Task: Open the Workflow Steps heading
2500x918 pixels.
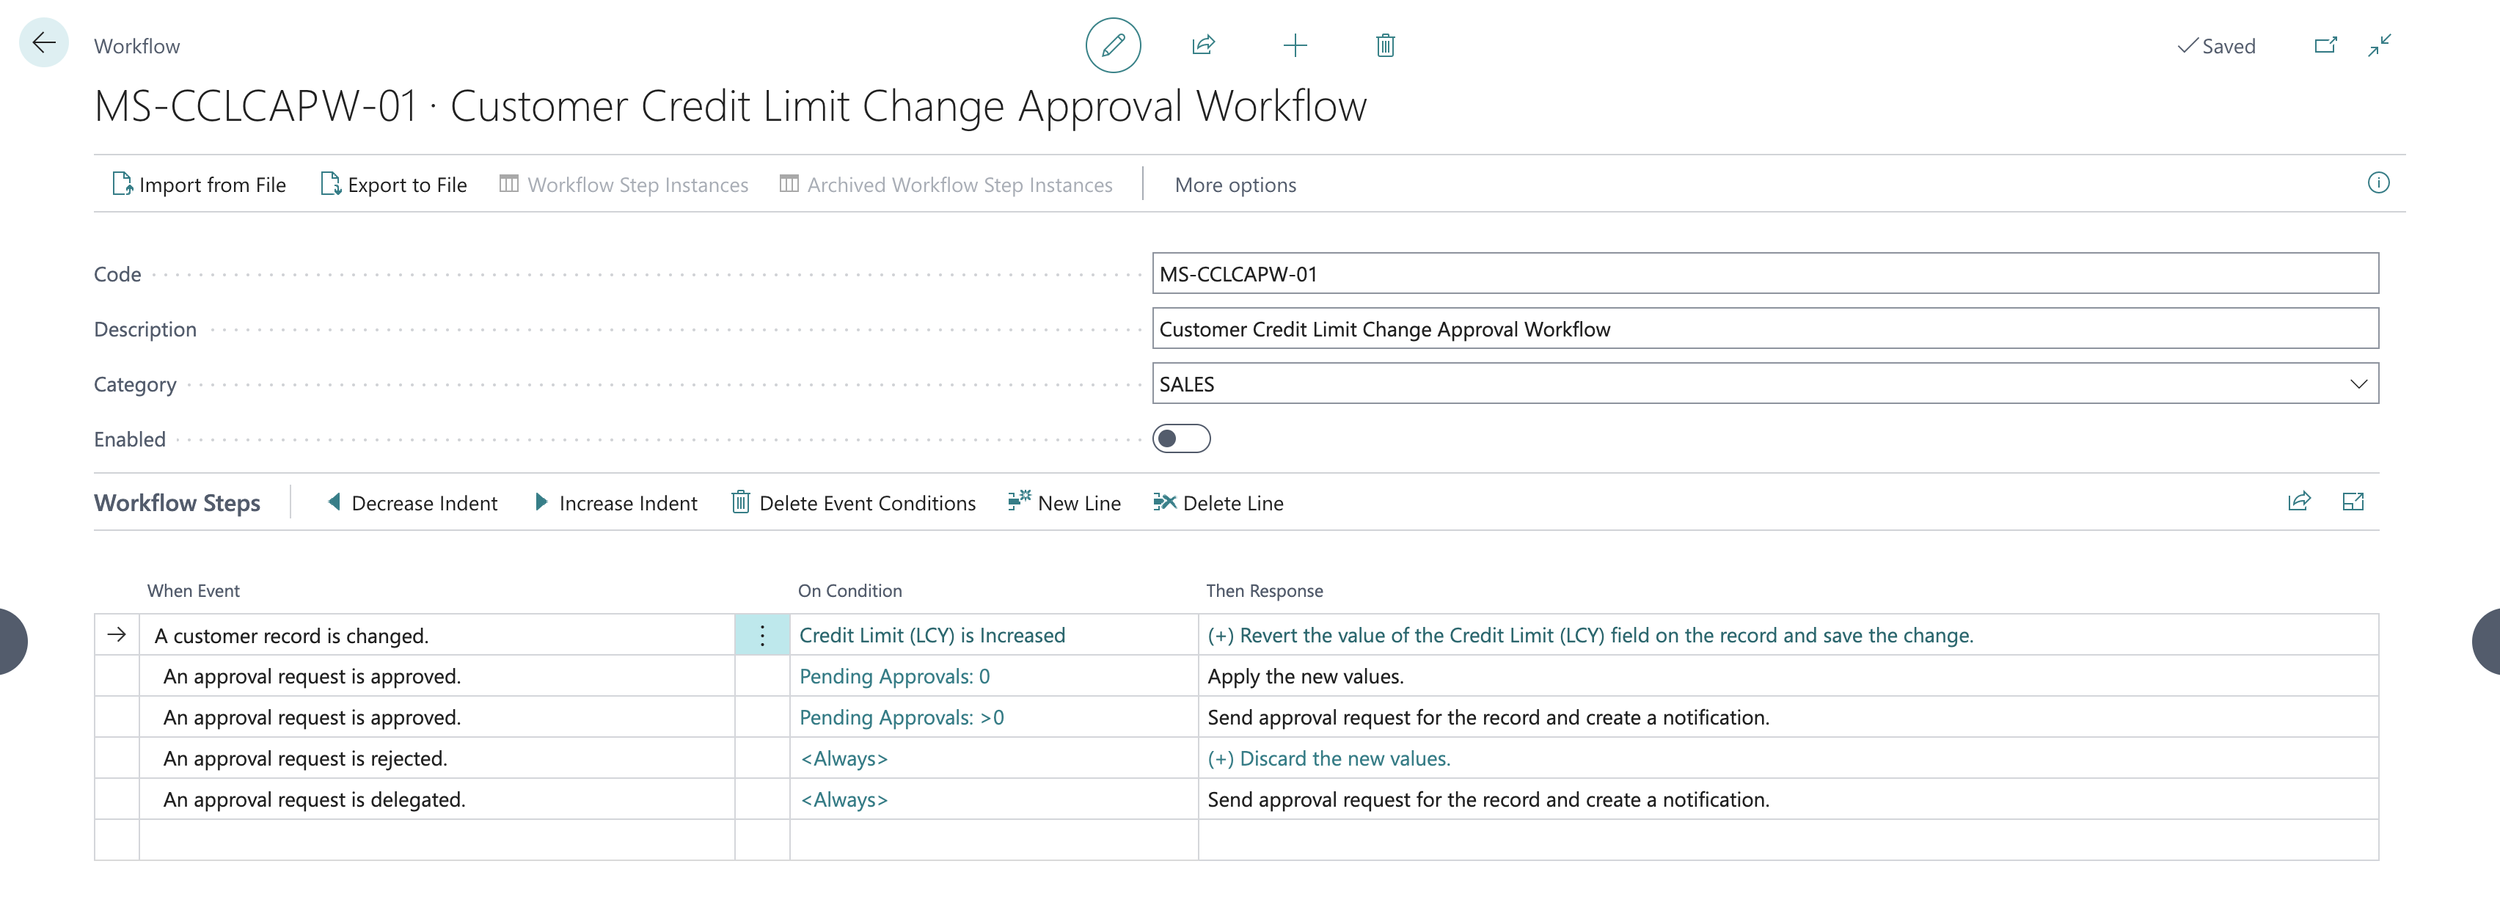Action: (177, 503)
